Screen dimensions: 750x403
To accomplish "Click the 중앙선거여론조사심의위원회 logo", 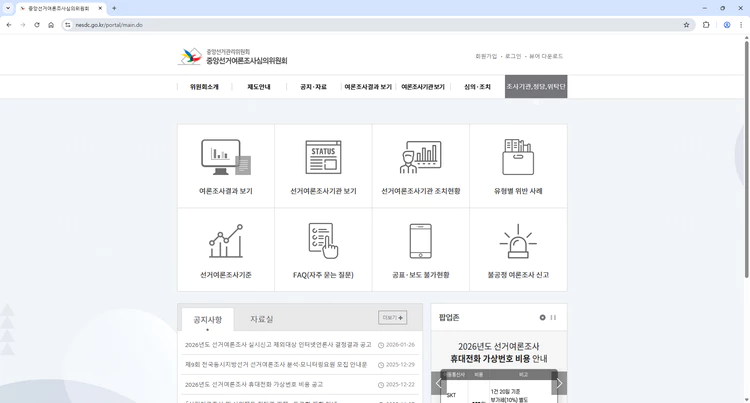I will (x=232, y=56).
